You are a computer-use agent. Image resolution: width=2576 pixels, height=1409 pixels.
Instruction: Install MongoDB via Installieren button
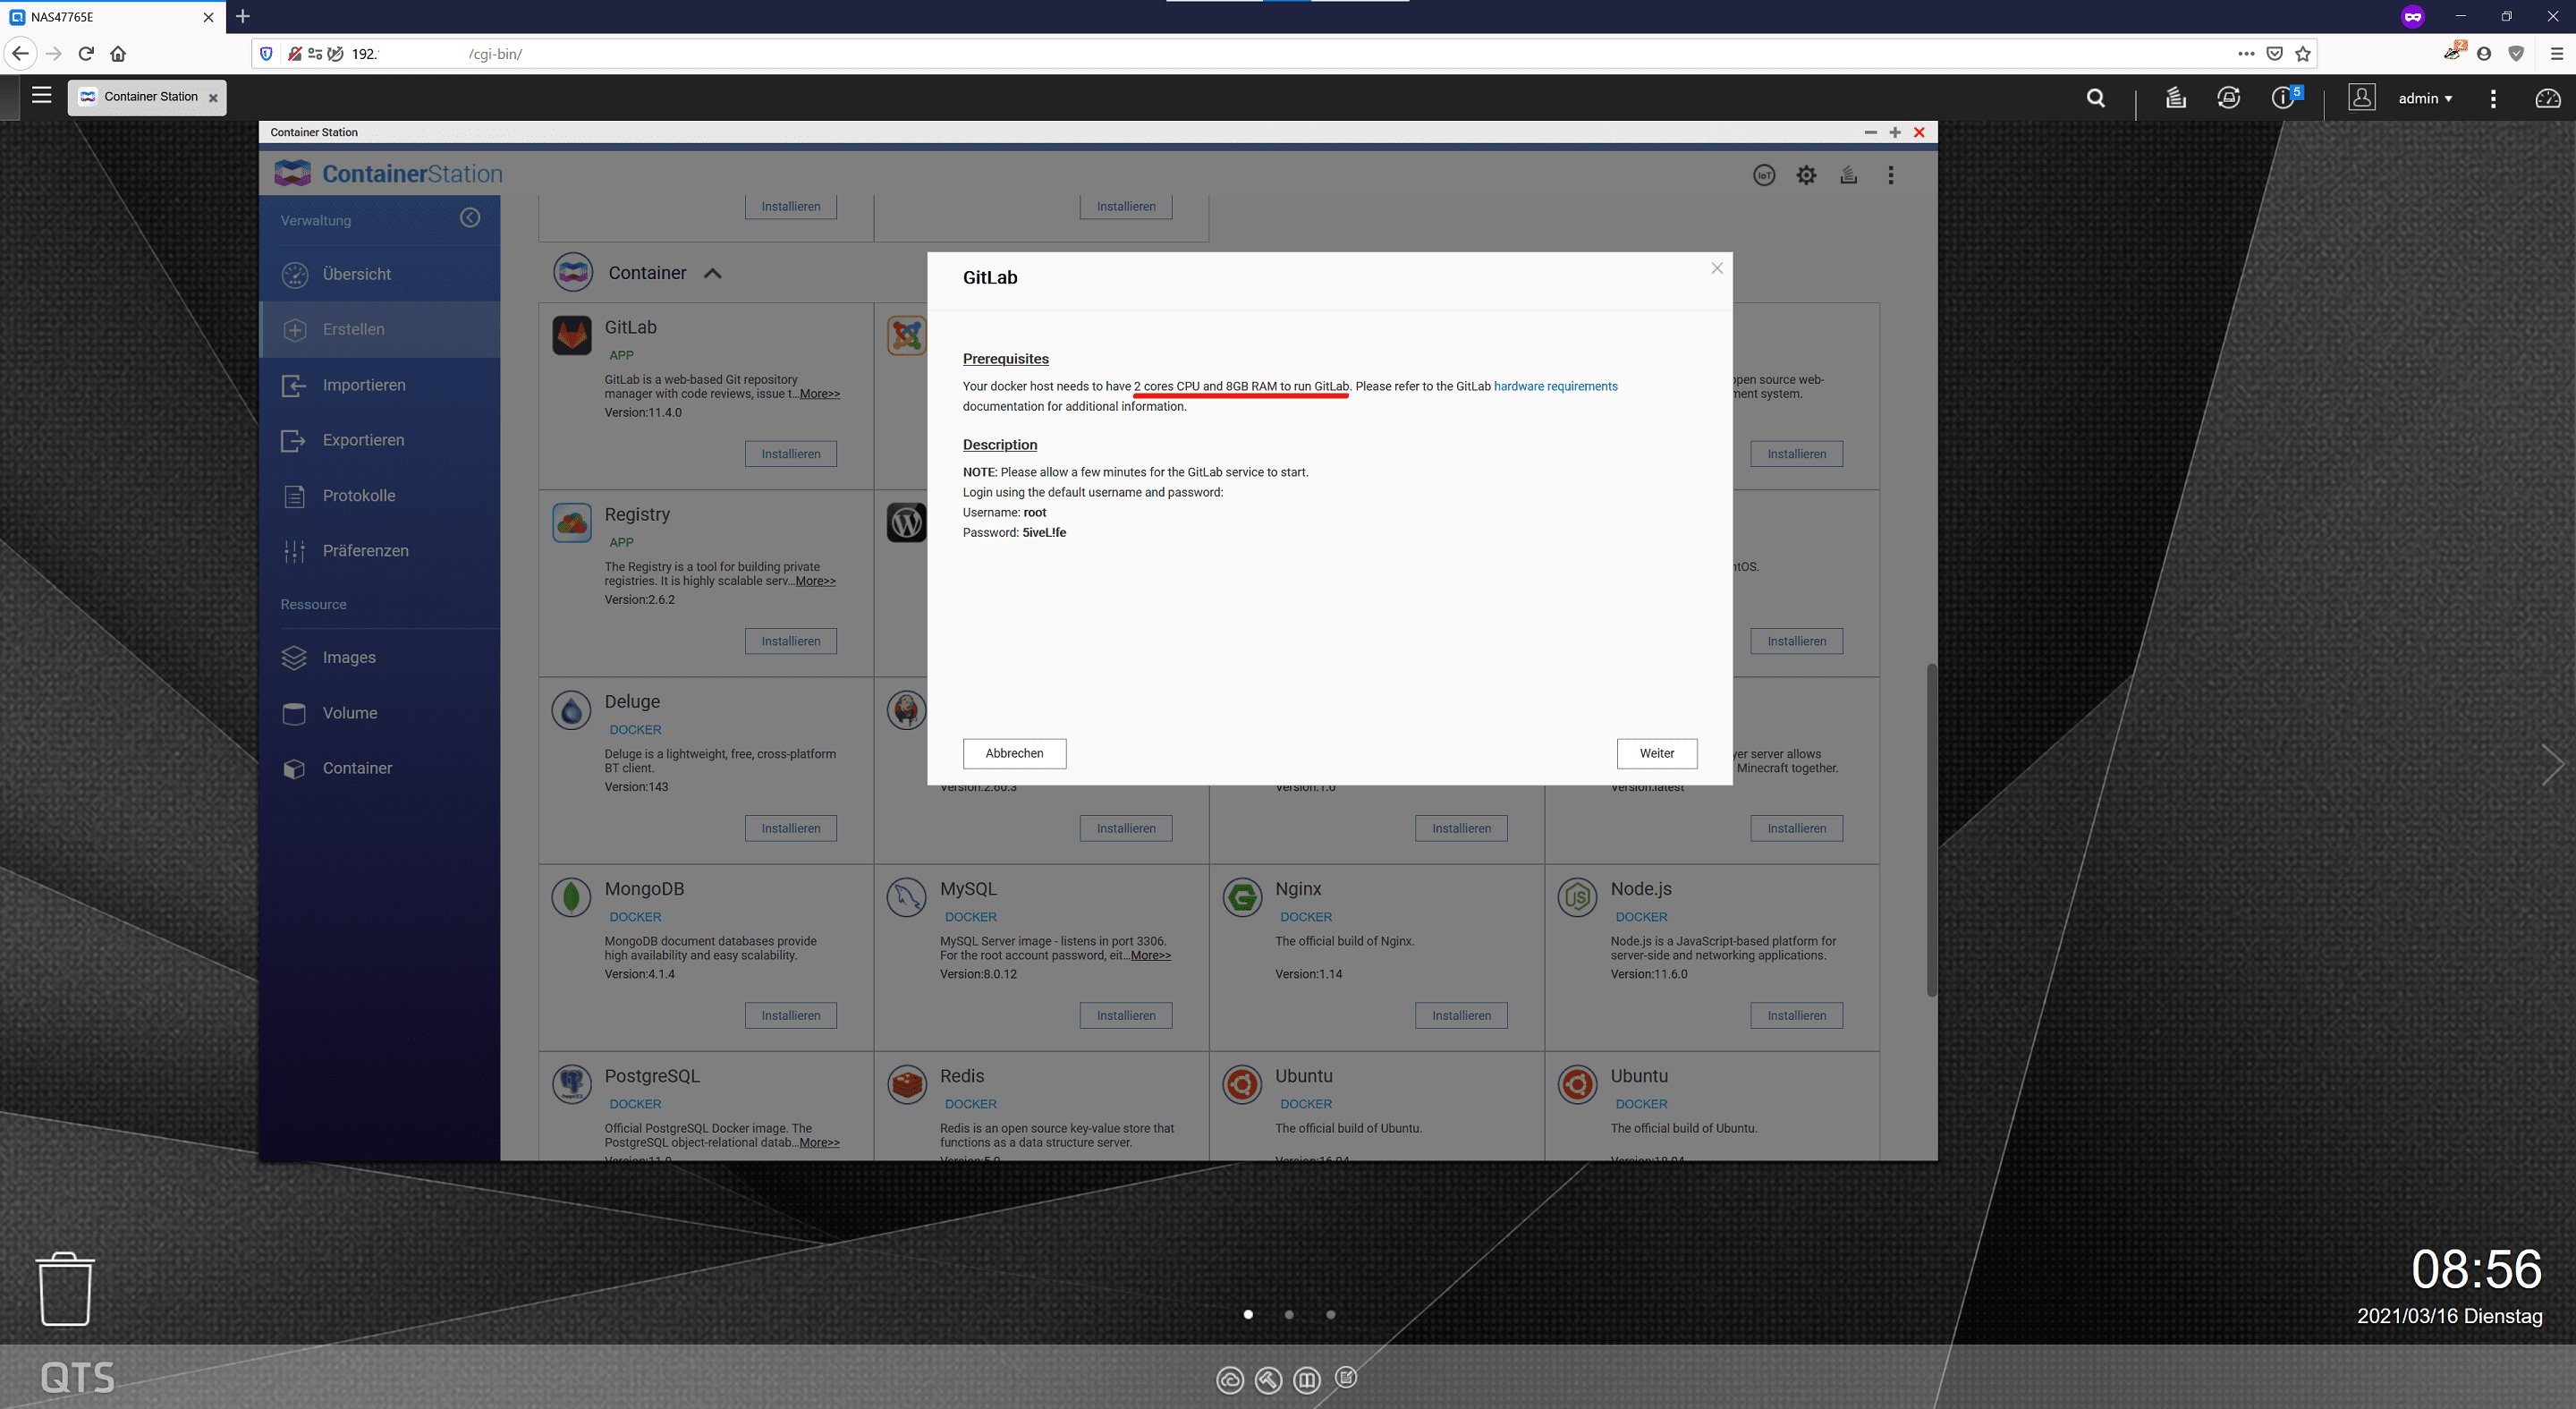pyautogui.click(x=791, y=1015)
